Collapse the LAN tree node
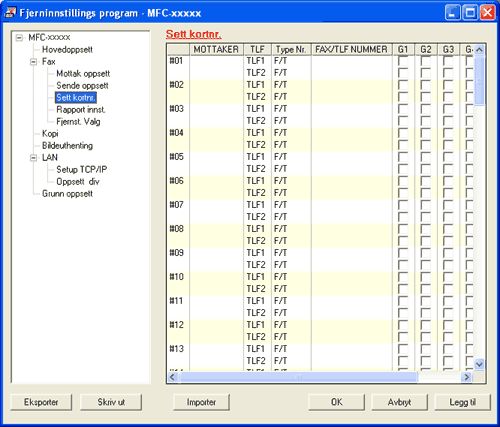500x427 pixels. (x=33, y=158)
